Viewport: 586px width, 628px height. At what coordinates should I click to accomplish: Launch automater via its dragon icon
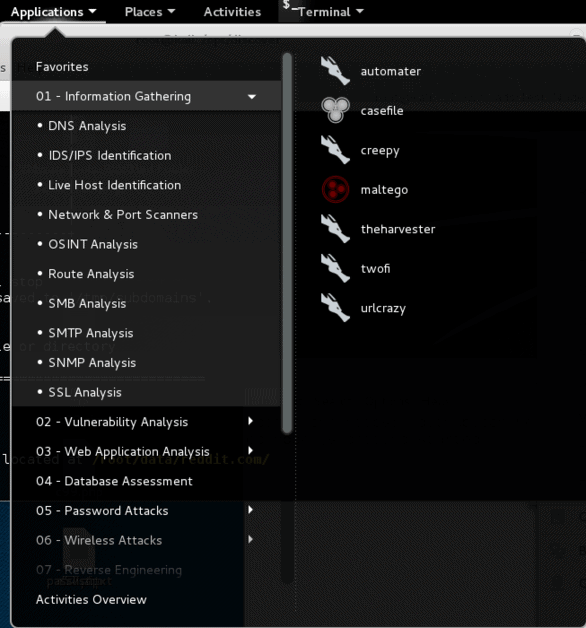pyautogui.click(x=335, y=71)
